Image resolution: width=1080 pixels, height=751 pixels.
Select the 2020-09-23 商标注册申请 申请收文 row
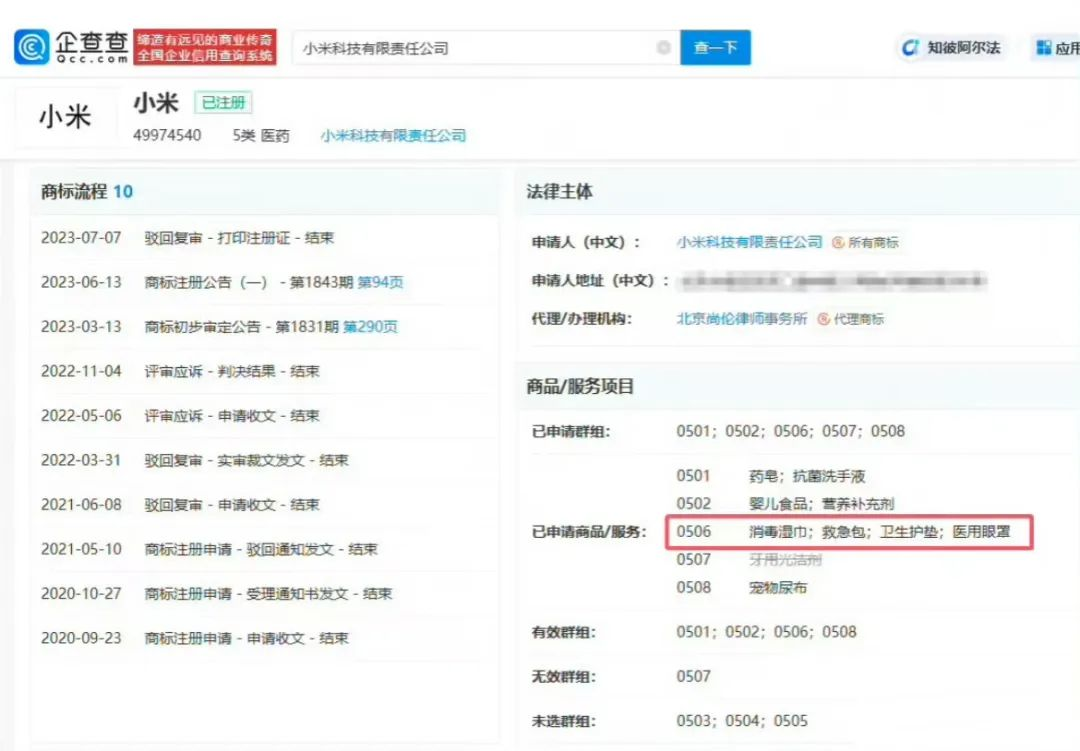(x=195, y=638)
